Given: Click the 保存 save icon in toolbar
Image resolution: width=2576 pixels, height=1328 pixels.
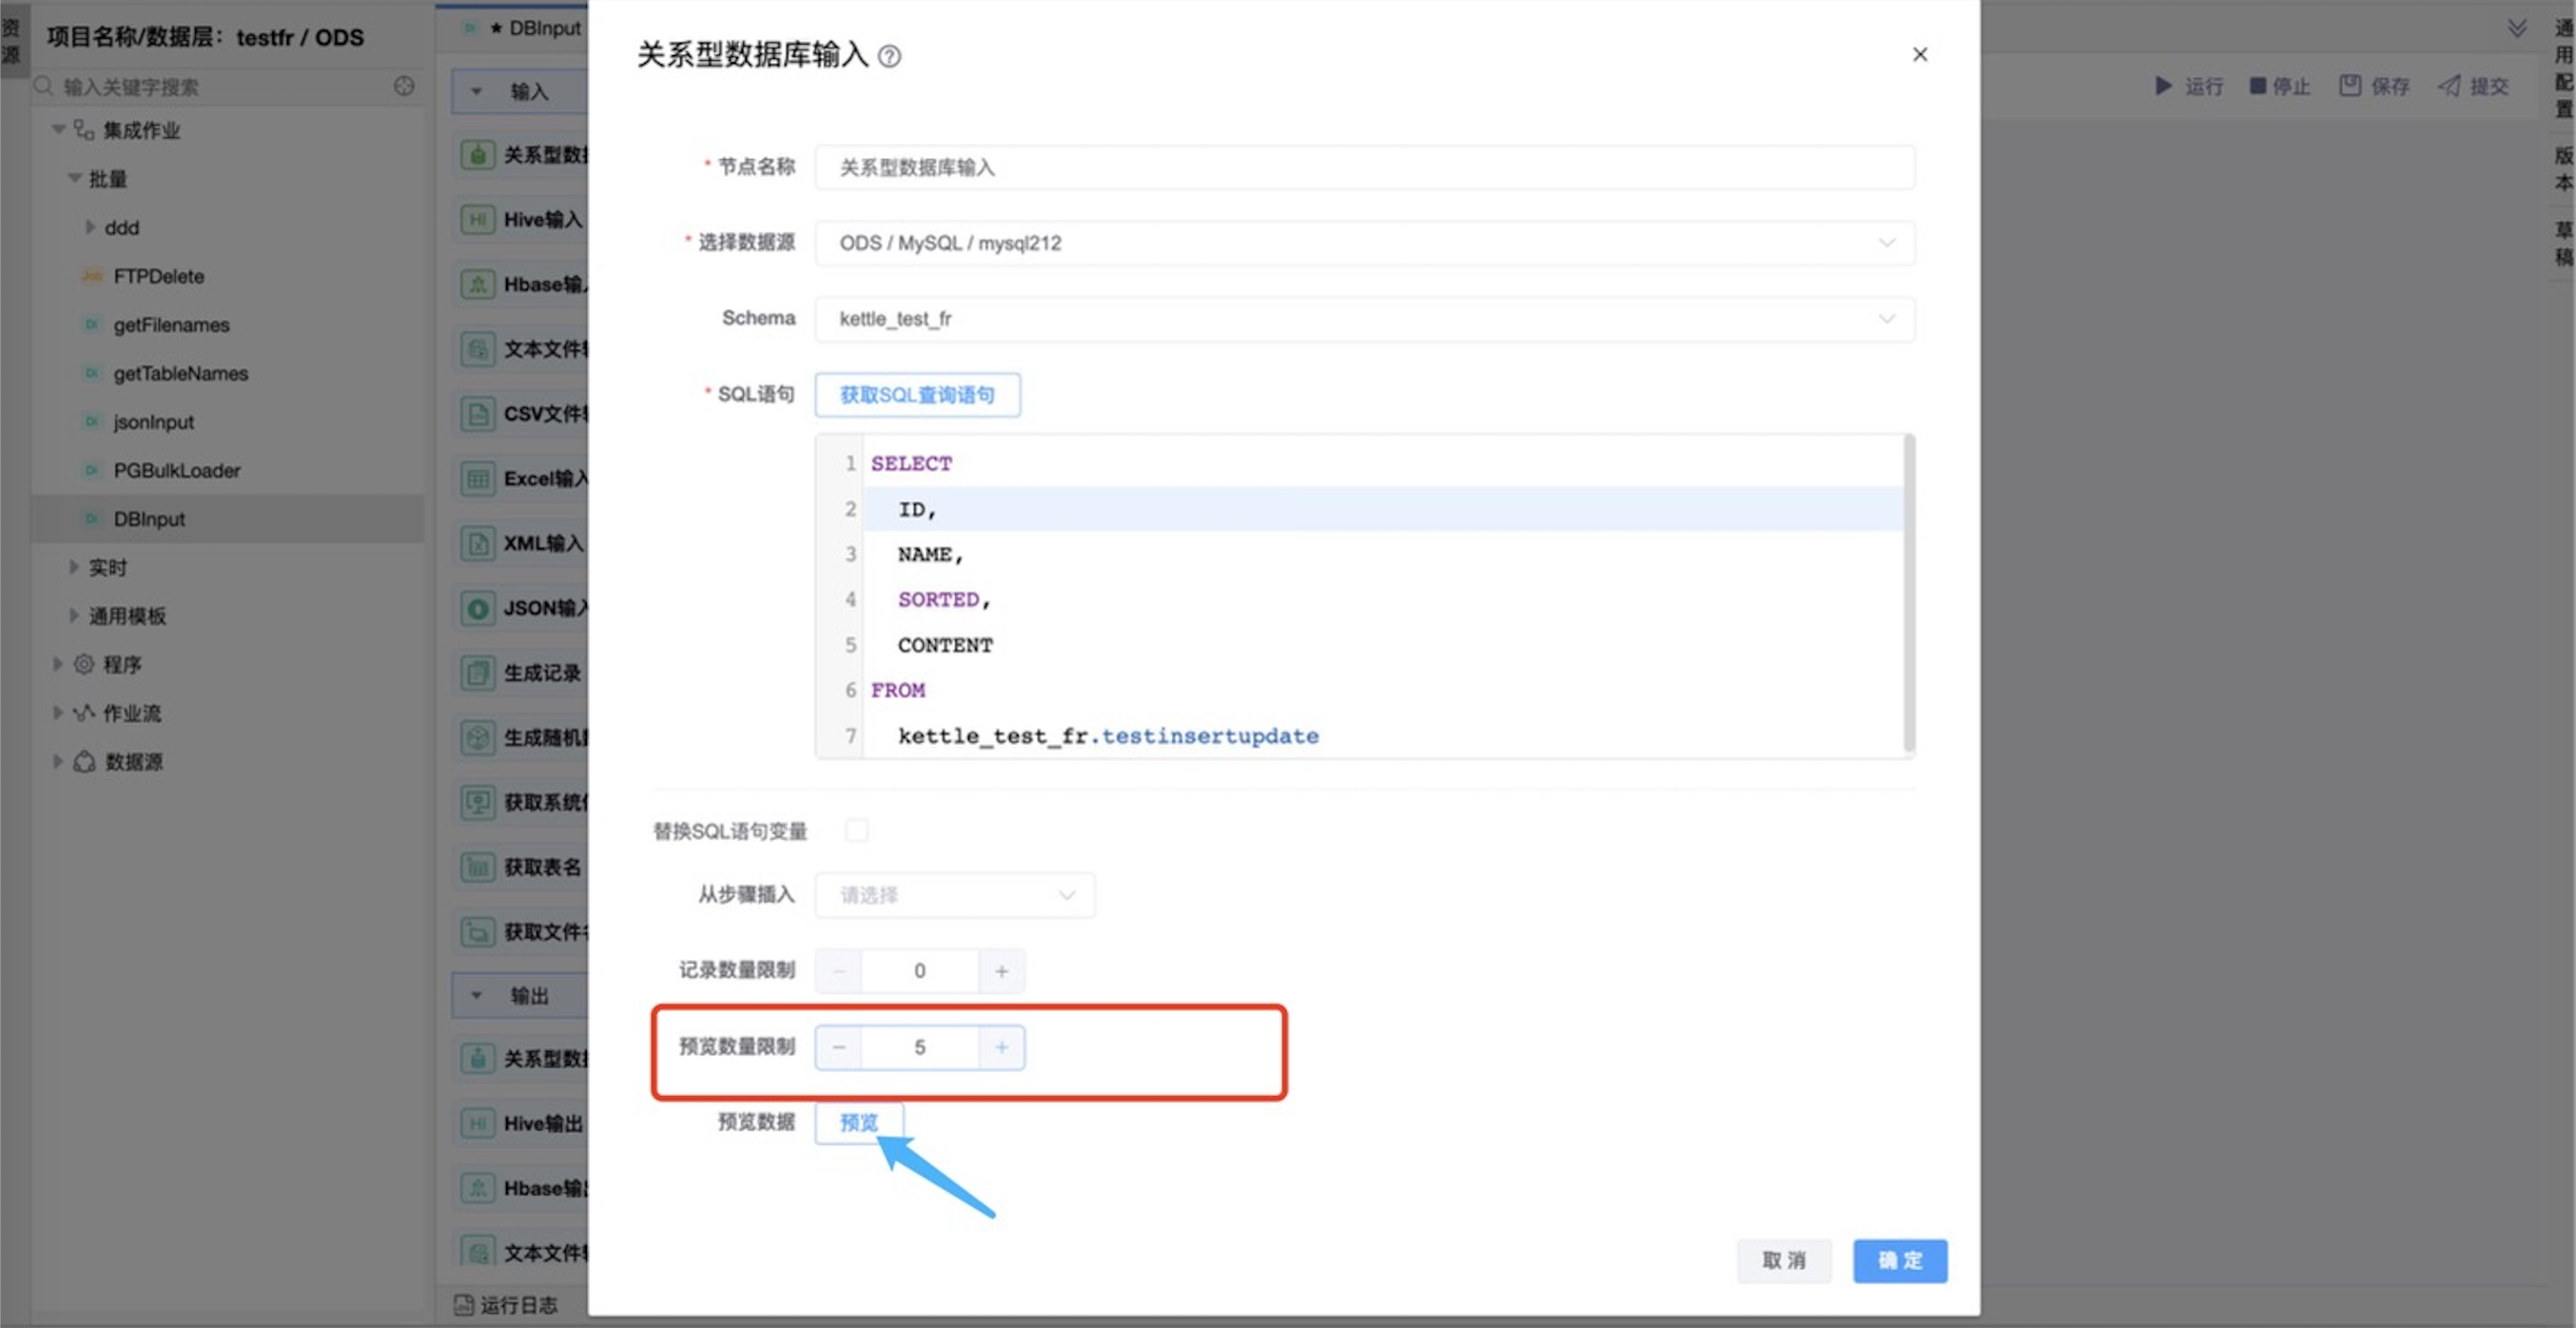Looking at the screenshot, I should 2350,86.
